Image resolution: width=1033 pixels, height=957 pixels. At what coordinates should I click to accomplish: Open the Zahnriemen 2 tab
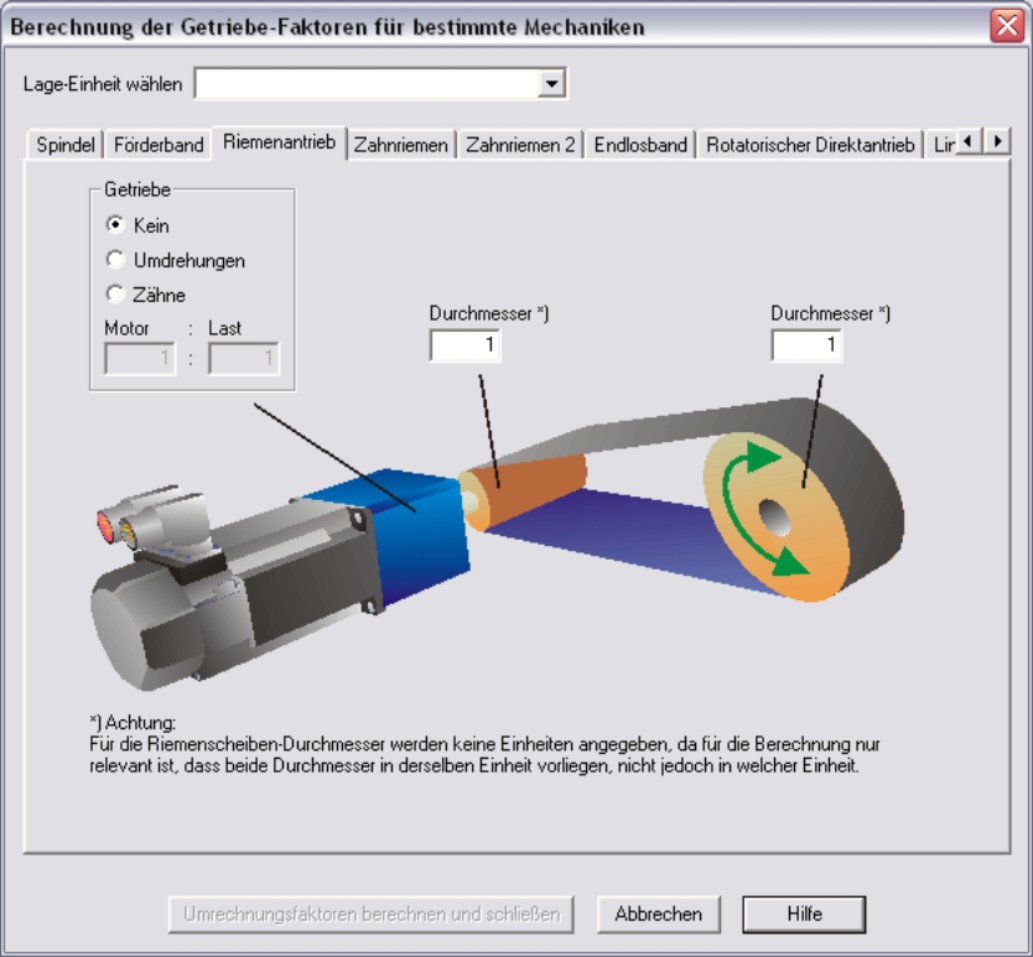point(520,145)
